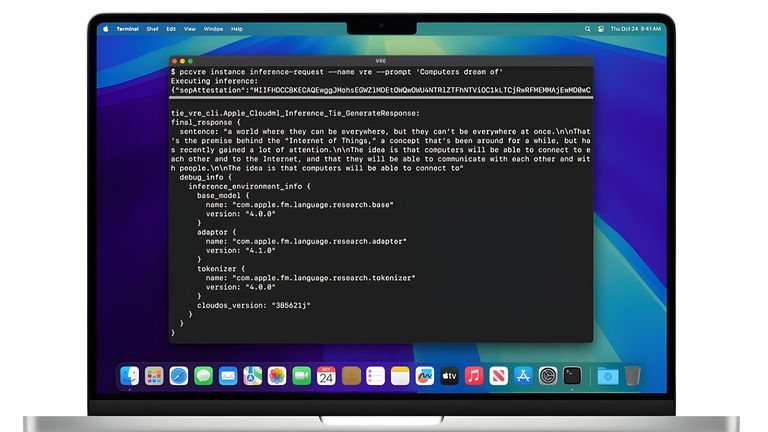Viewport: 768px width, 432px height.
Task: Start FaceTime from the Dock
Action: click(x=302, y=376)
